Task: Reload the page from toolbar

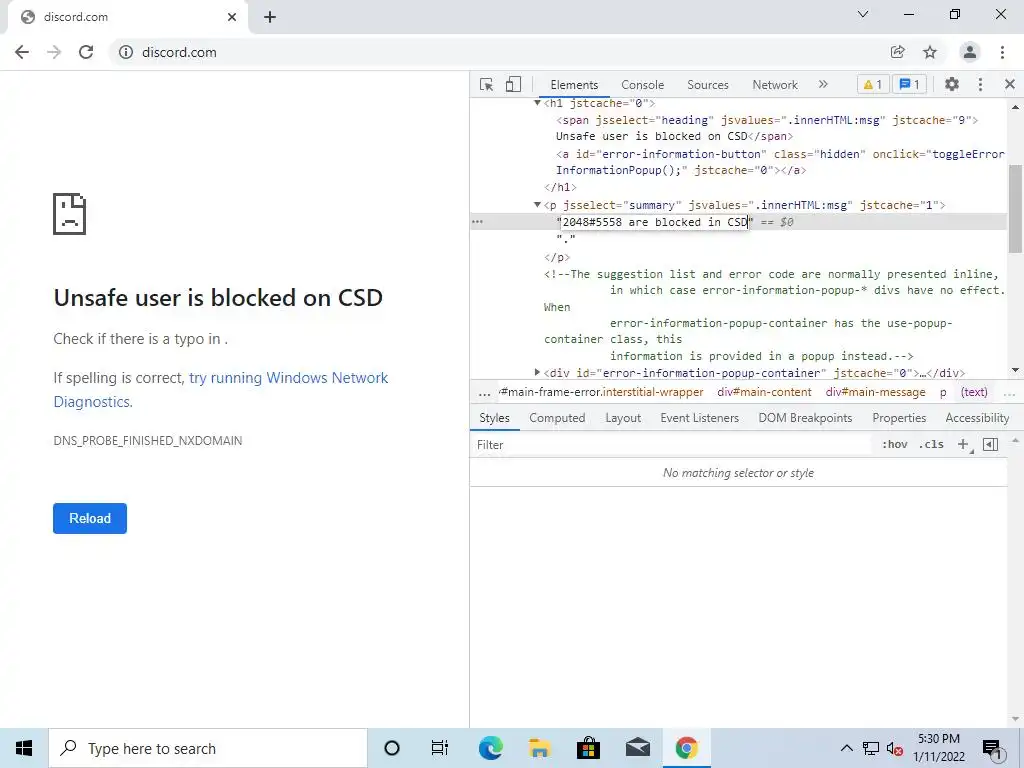Action: pyautogui.click(x=86, y=52)
